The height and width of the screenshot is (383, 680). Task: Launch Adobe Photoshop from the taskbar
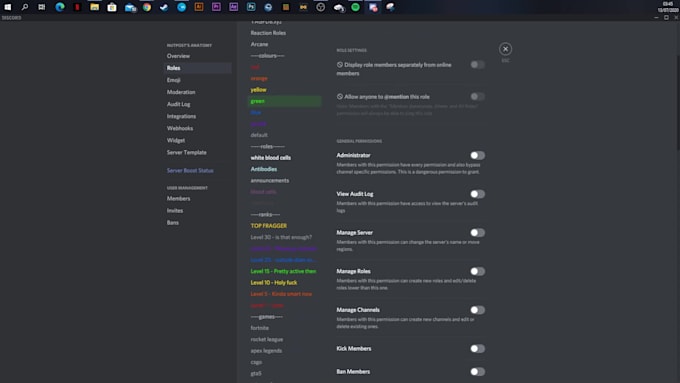(x=251, y=7)
